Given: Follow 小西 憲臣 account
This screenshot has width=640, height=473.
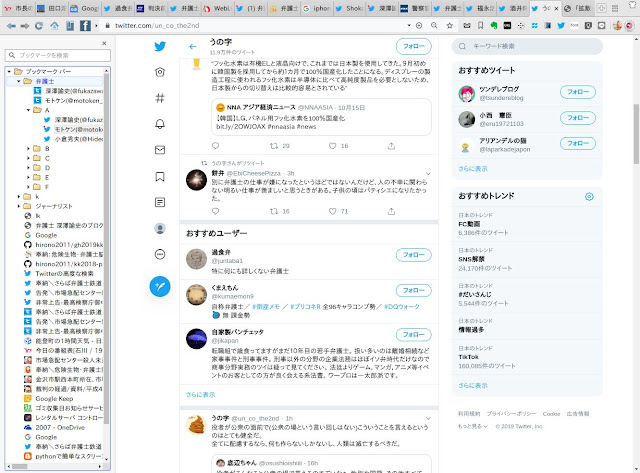Looking at the screenshot, I should point(578,118).
